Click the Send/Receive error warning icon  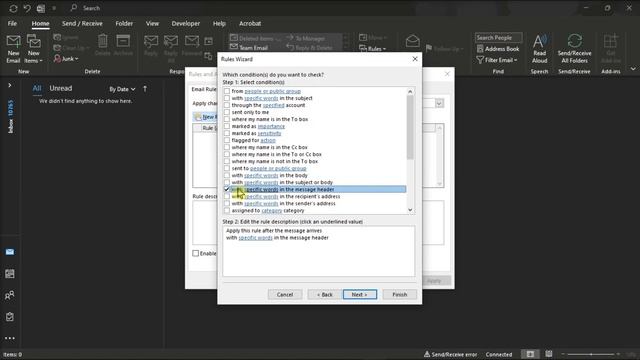[427, 354]
